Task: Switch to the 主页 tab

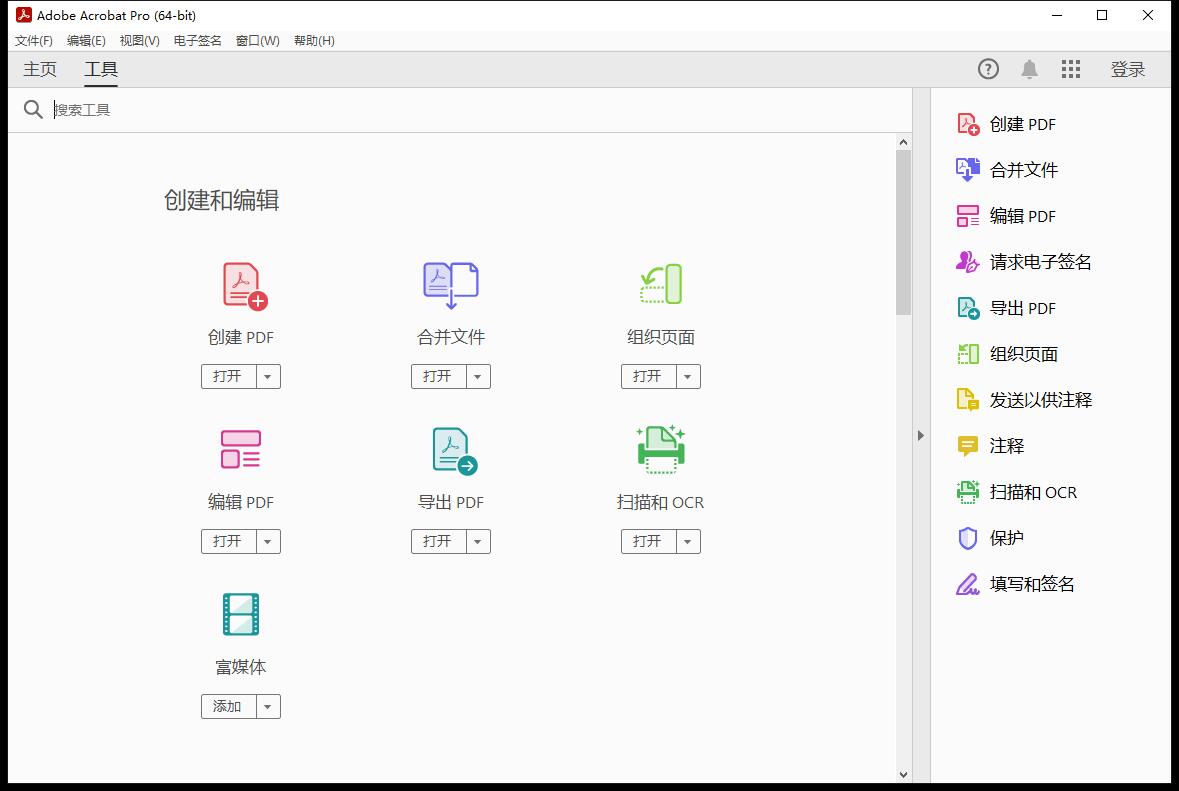Action: (40, 69)
